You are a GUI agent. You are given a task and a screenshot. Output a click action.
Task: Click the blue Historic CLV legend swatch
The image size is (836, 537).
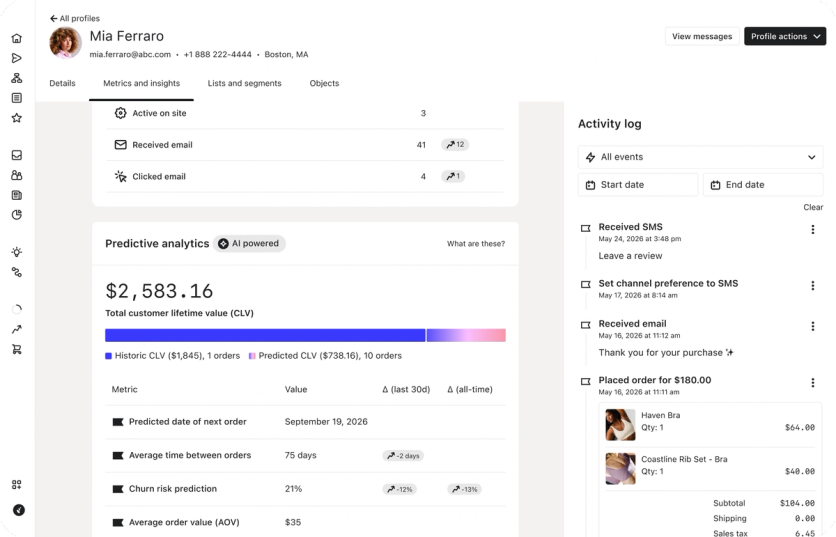pos(108,356)
